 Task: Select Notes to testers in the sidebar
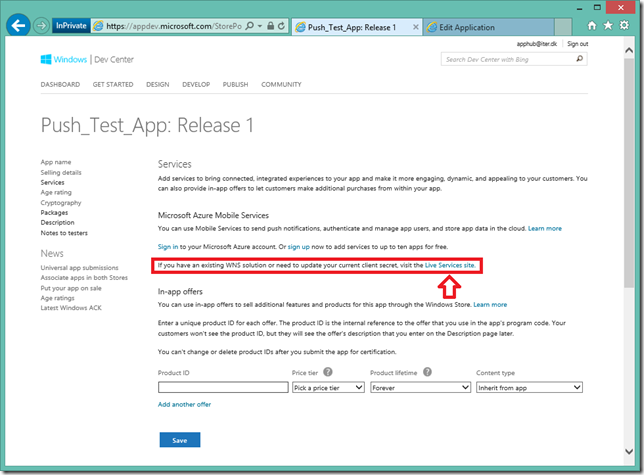[x=64, y=233]
